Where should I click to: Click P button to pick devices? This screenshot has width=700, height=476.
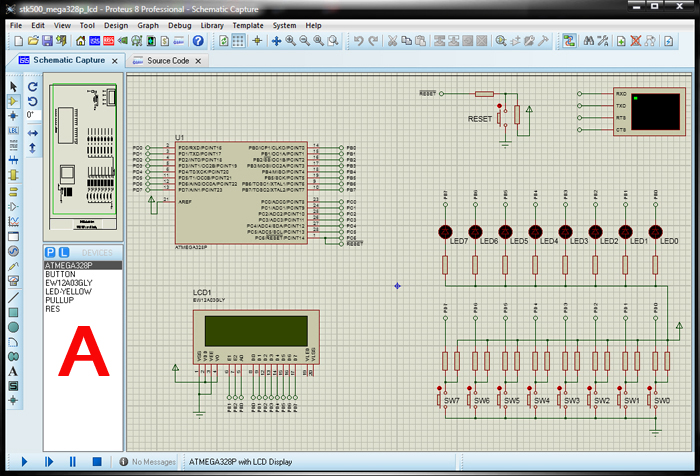pyautogui.click(x=50, y=252)
